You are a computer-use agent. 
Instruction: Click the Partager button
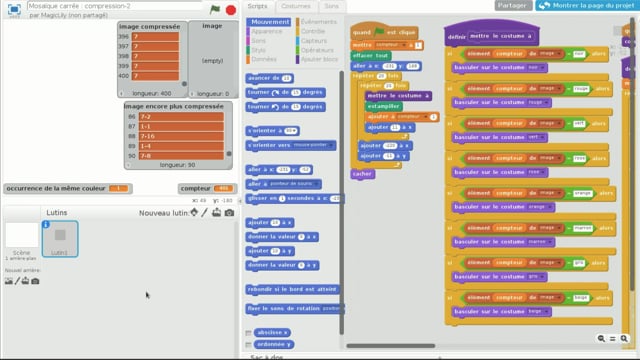[513, 6]
